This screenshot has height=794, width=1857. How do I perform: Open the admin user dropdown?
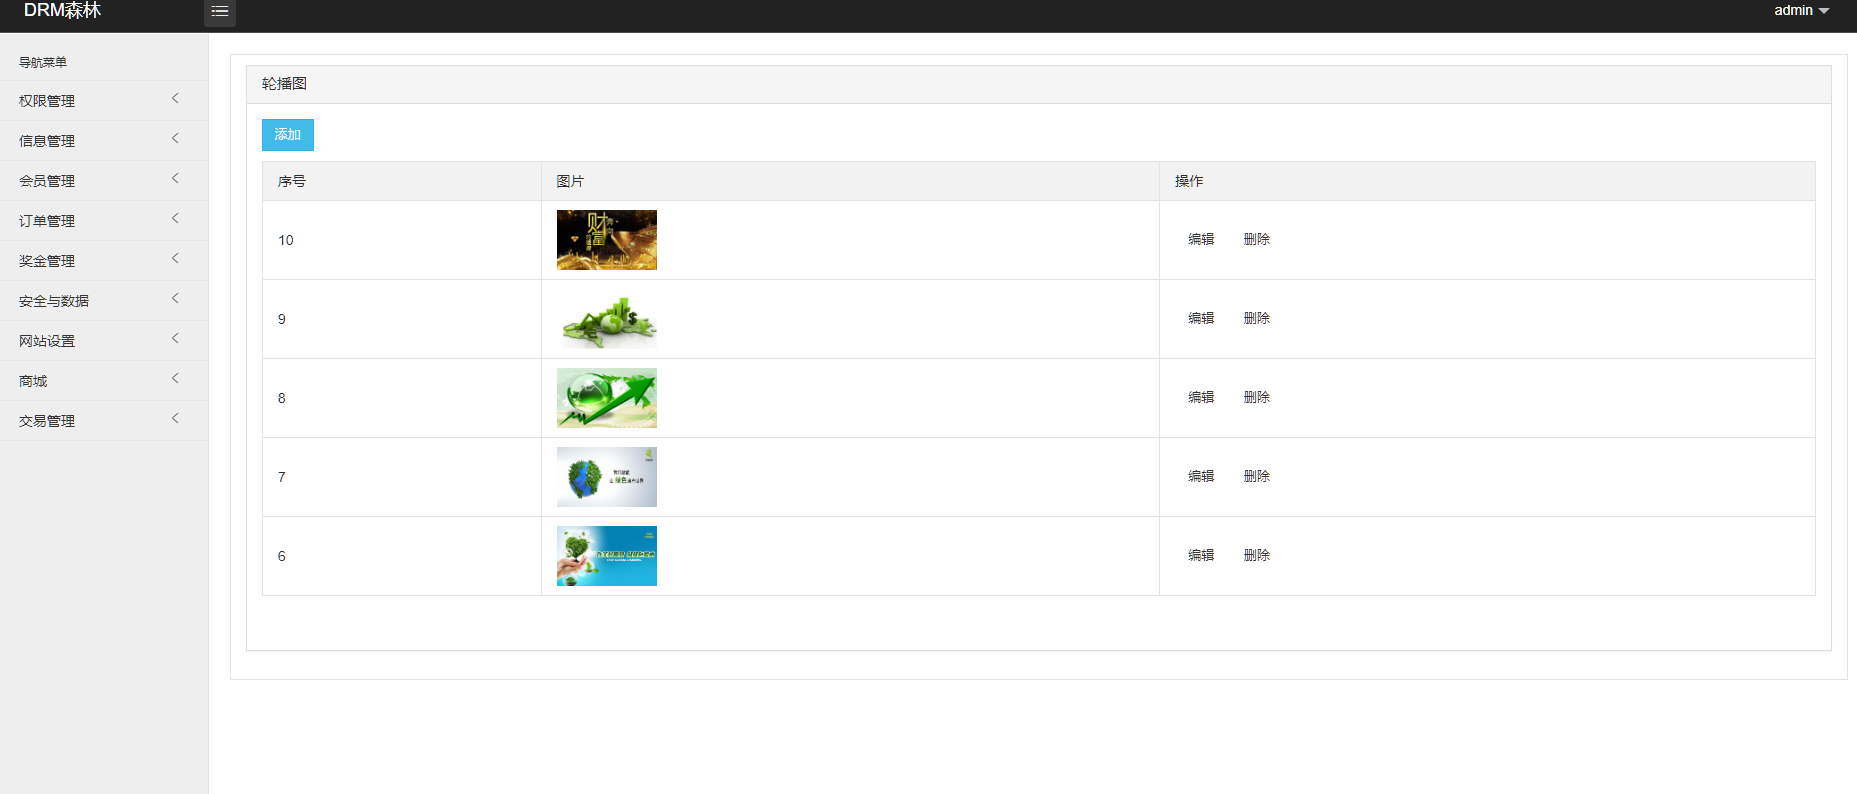tap(1800, 11)
